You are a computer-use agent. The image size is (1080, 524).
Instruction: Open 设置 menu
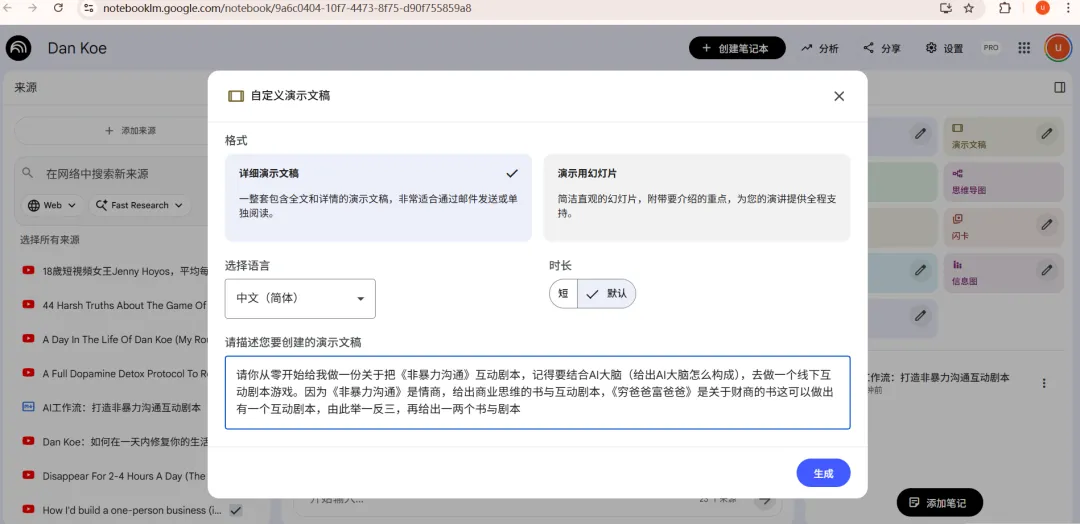click(x=944, y=48)
